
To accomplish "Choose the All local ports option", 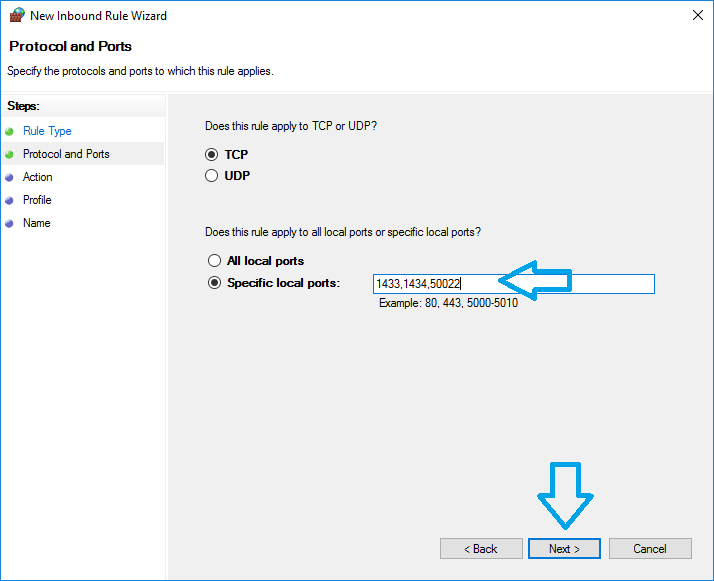I will (x=214, y=261).
